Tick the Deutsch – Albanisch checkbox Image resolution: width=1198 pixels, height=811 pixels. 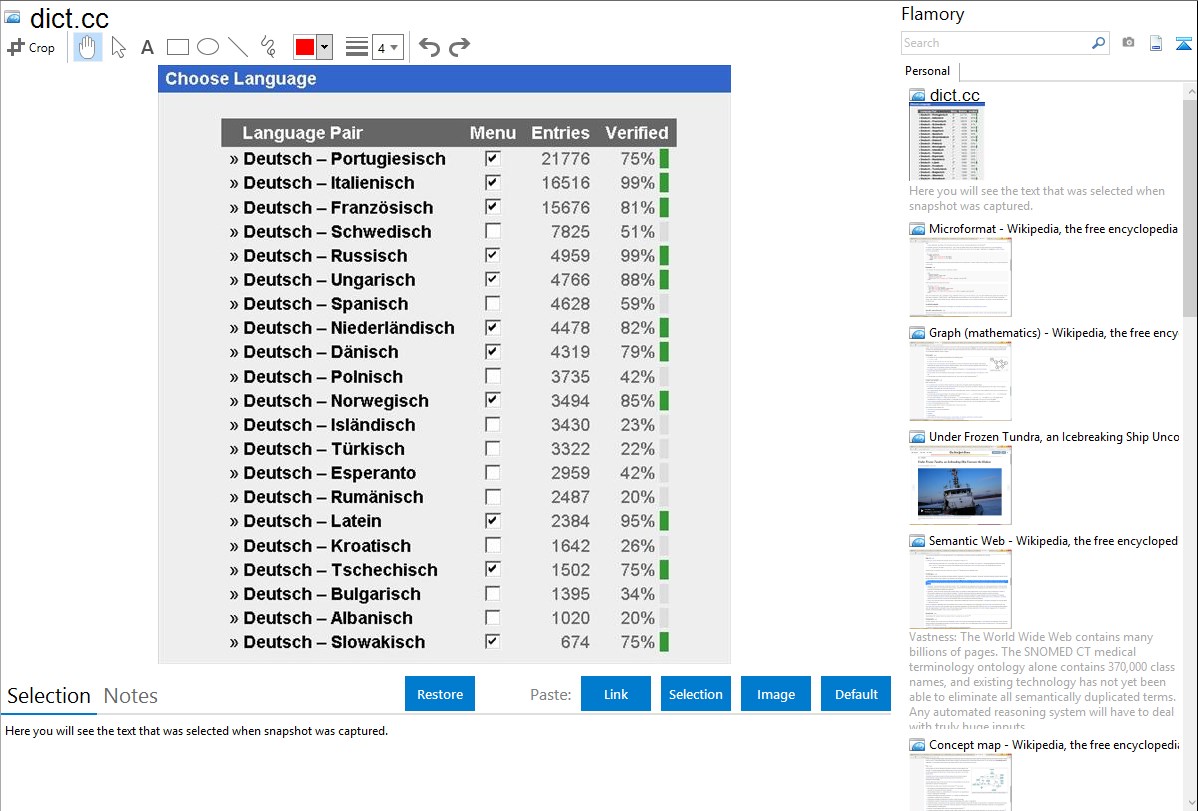tap(492, 617)
